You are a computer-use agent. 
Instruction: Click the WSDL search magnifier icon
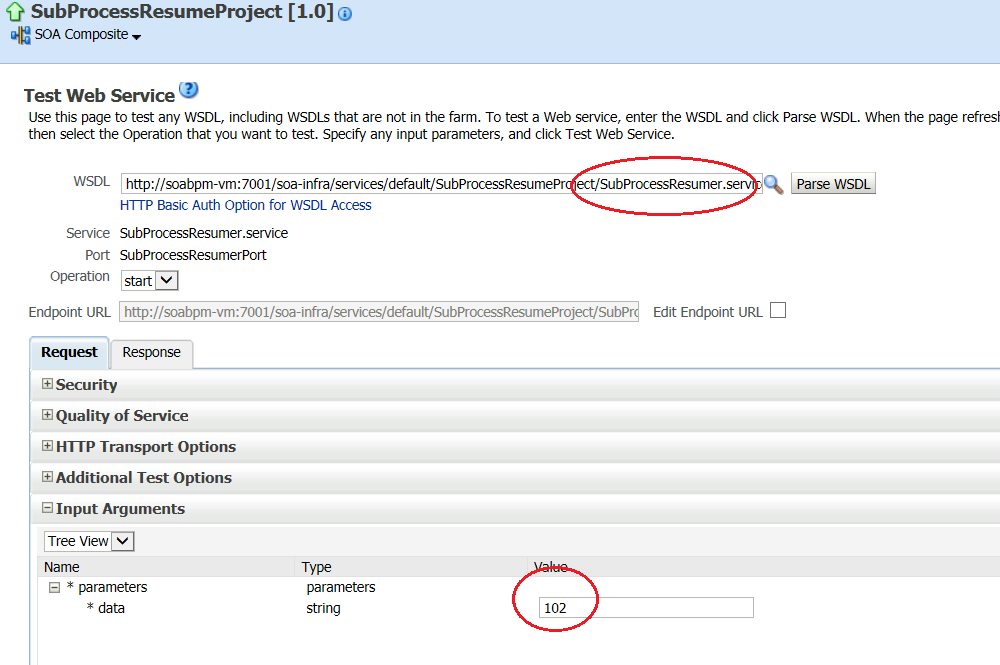[x=772, y=183]
